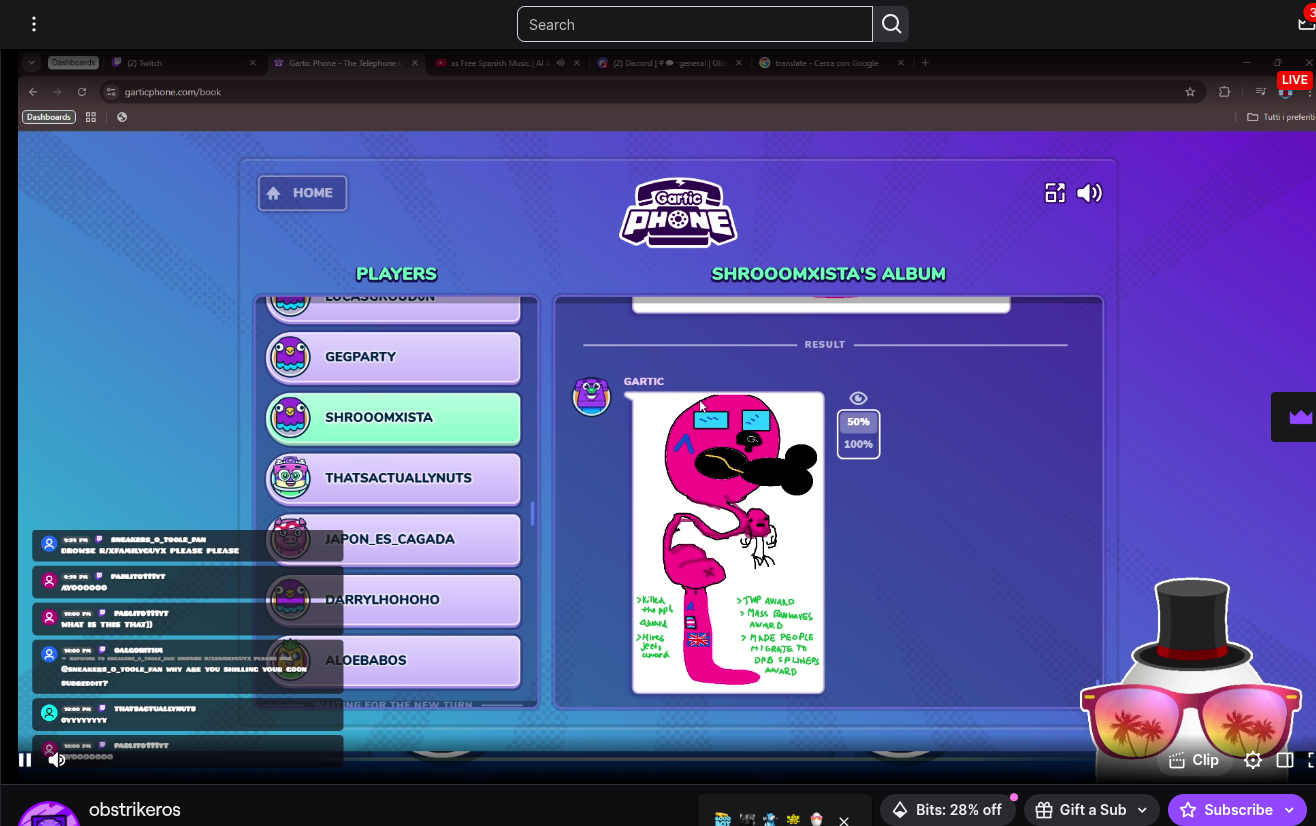Expand the tab search dropdown arrow
Screen dimensions: 1316x826
pyautogui.click(x=32, y=63)
